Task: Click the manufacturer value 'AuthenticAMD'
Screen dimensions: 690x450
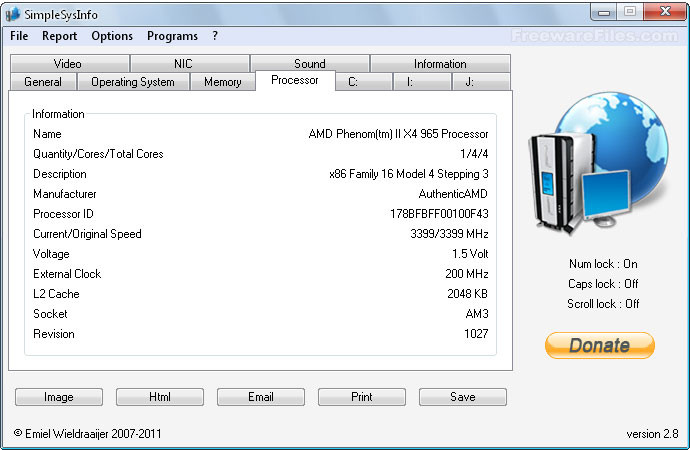Action: (453, 194)
